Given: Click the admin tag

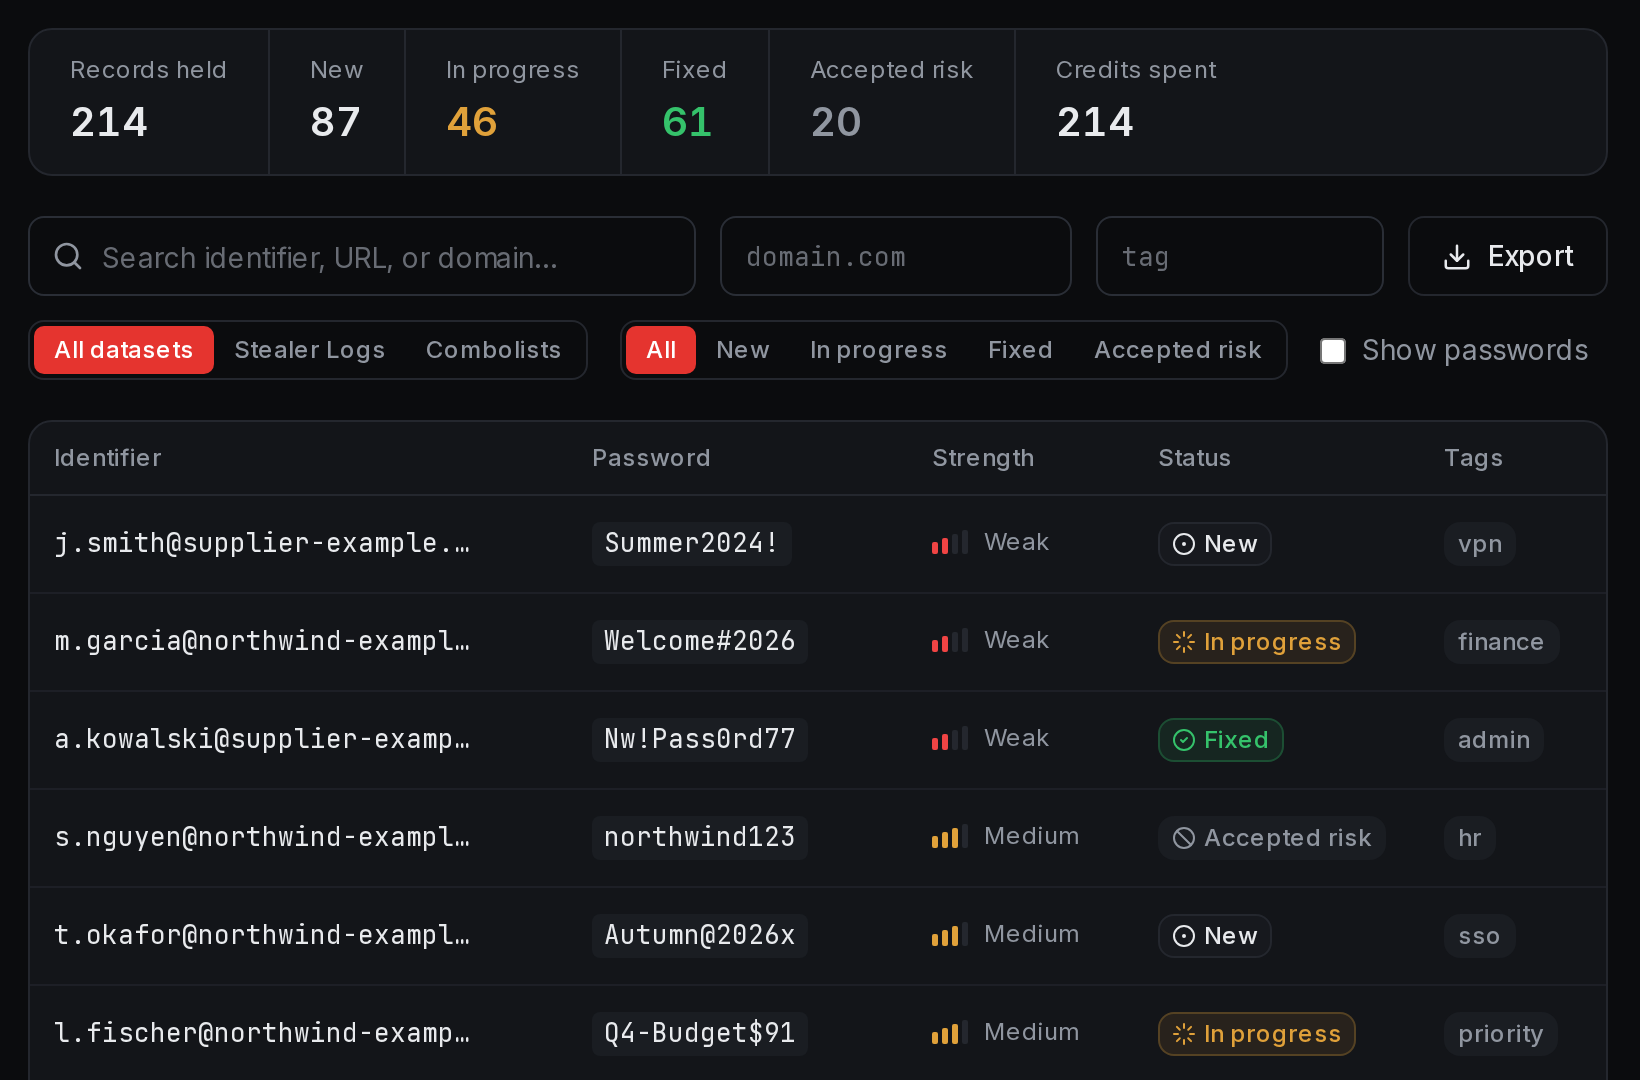Looking at the screenshot, I should [1494, 740].
